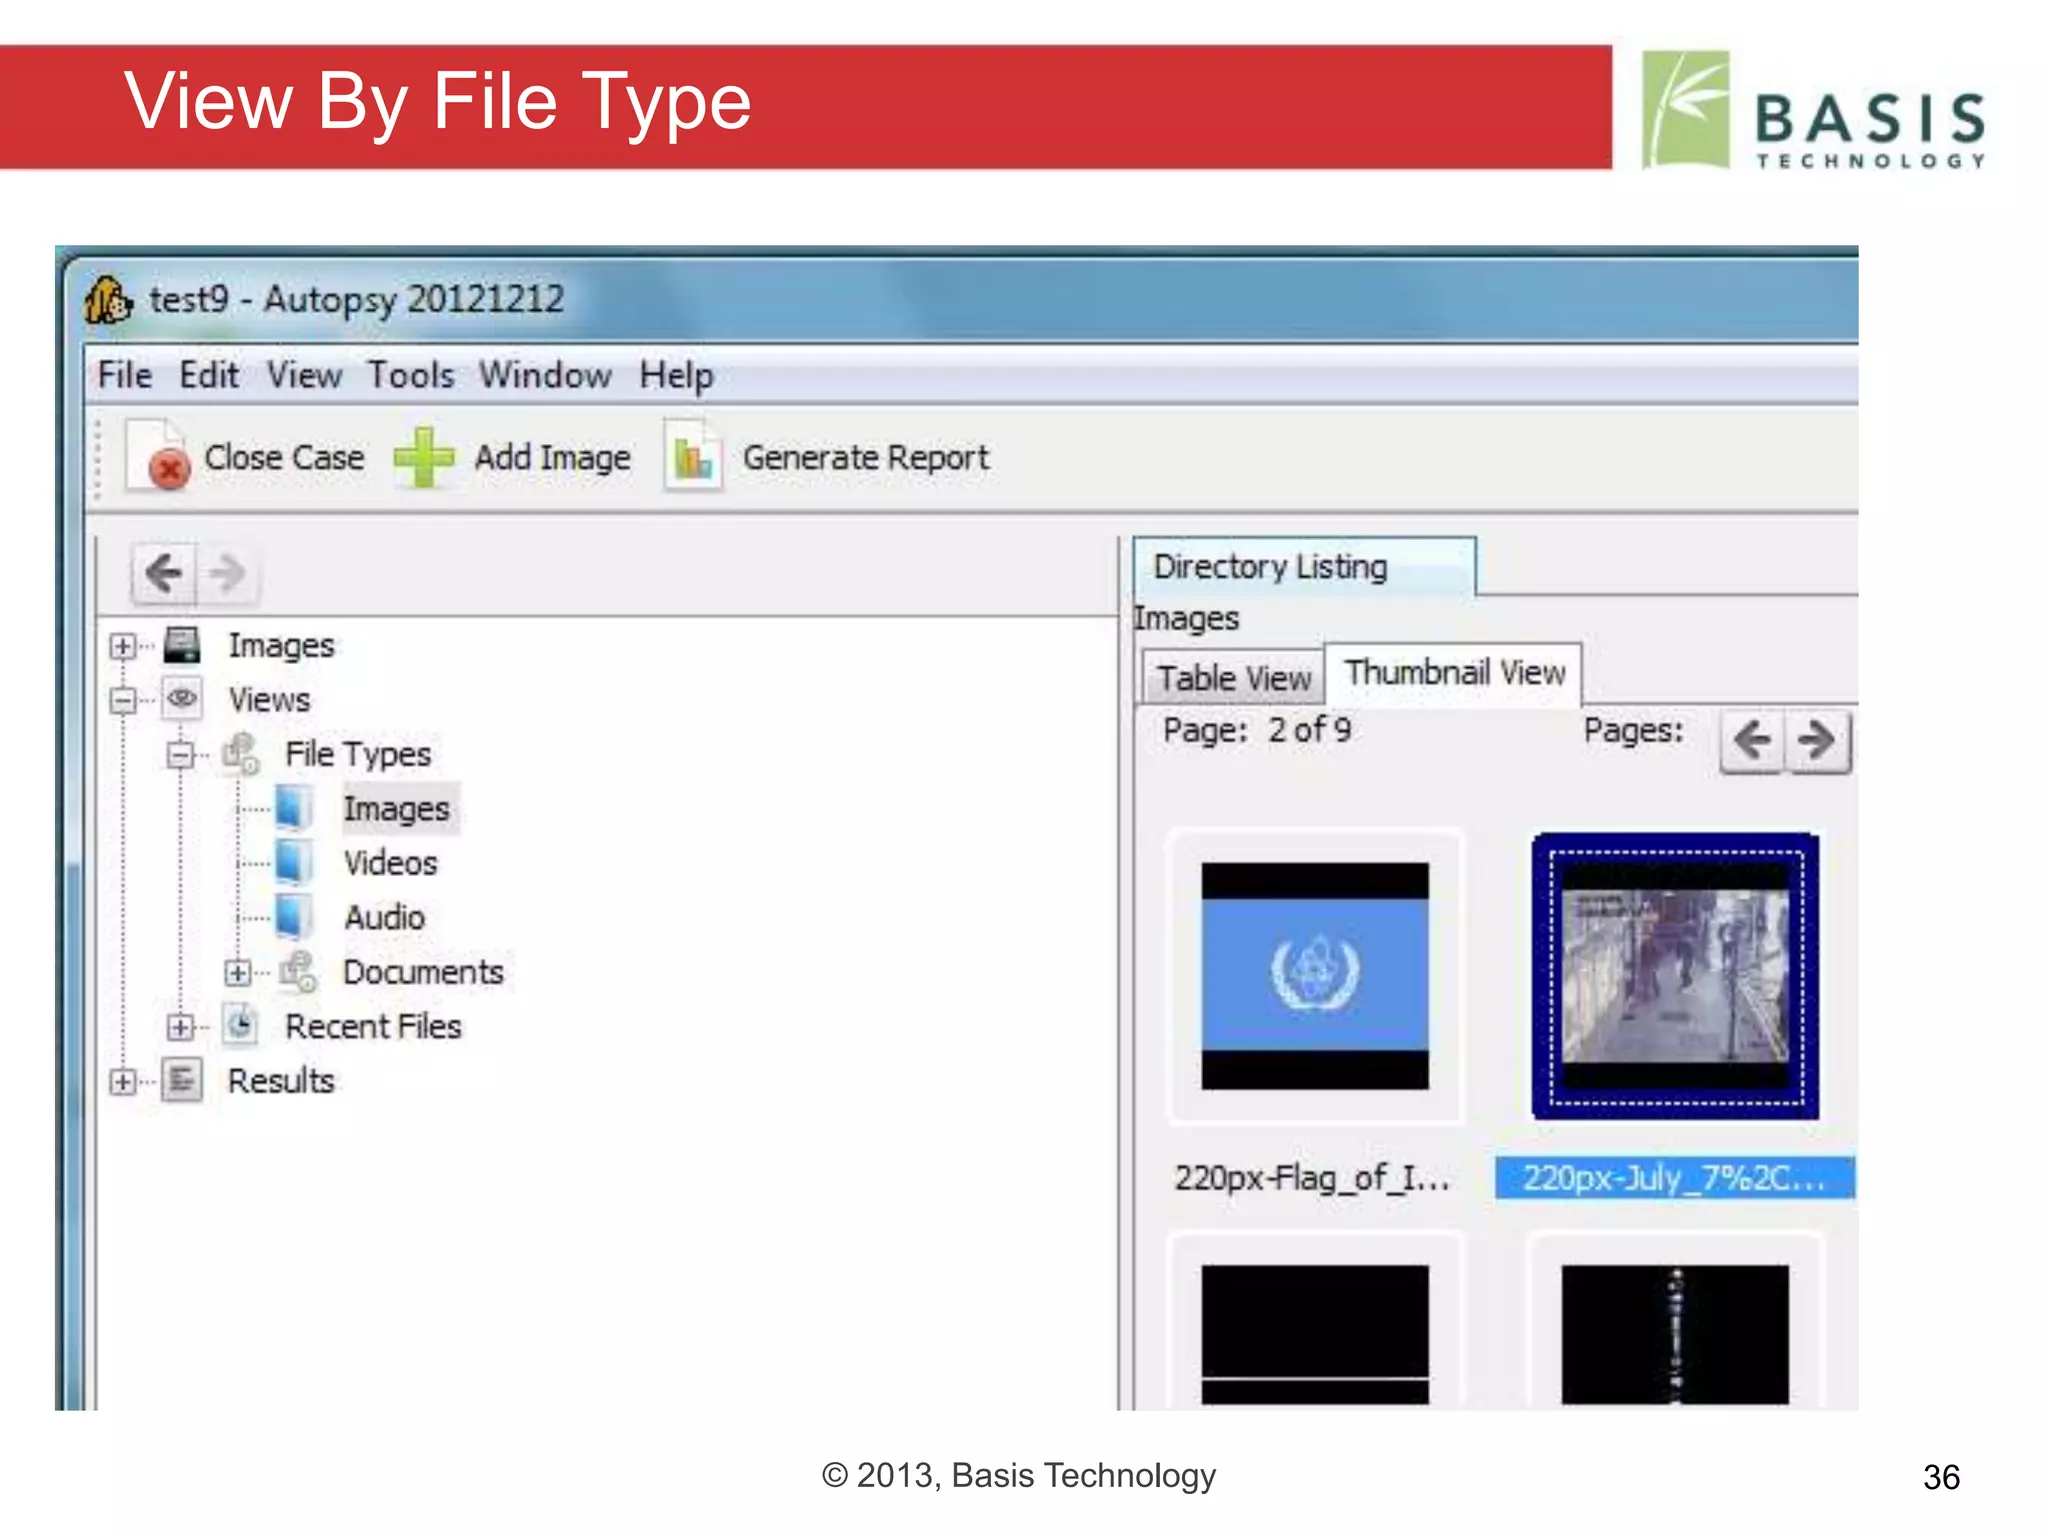Click the blue icon next to Audio
Screen dimensions: 2048x1536
(x=294, y=916)
